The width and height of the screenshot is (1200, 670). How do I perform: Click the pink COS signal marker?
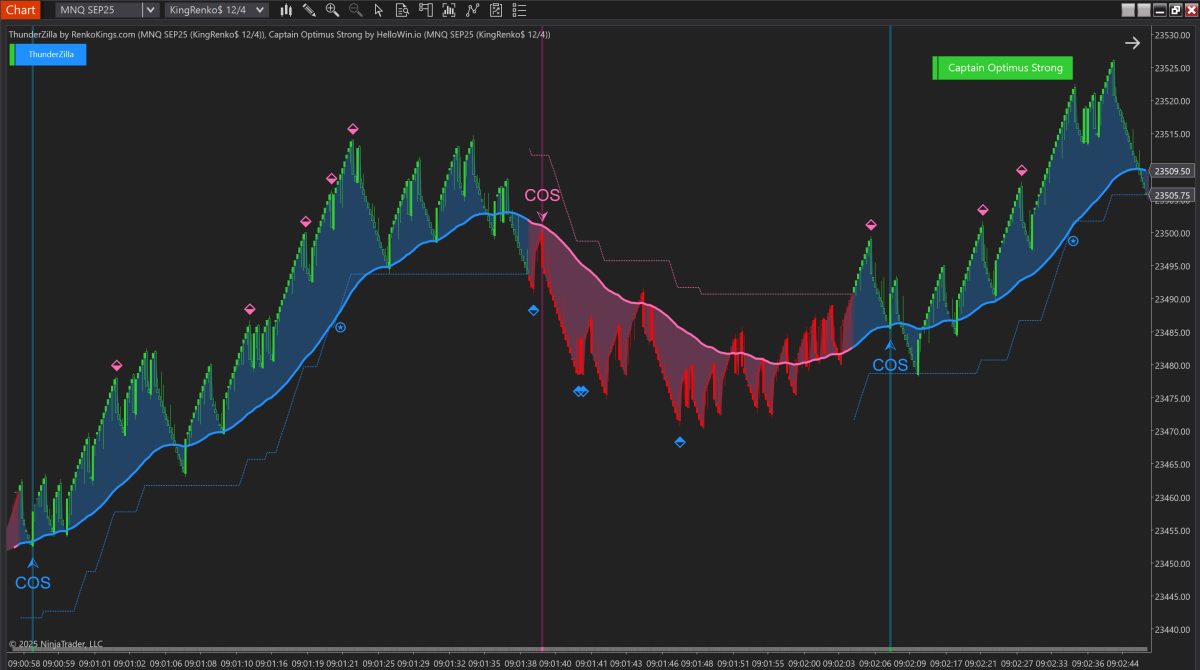[x=542, y=196]
